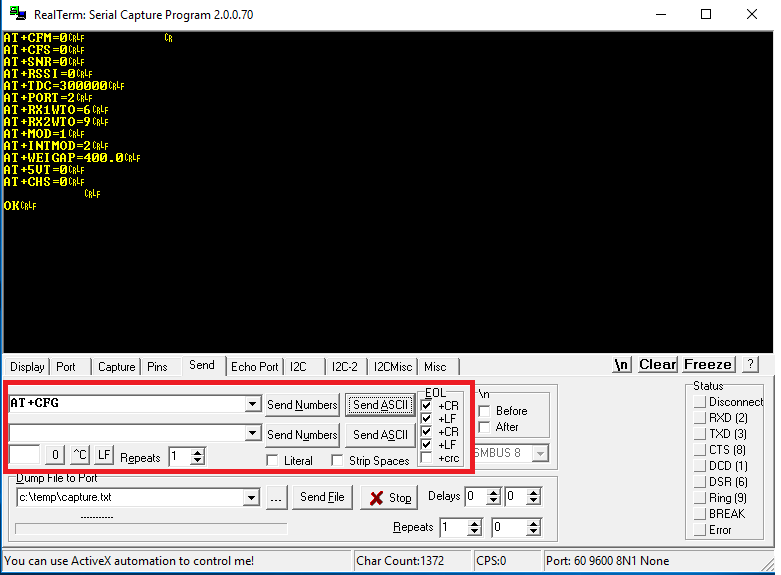Click the Send File button
Image resolution: width=781 pixels, height=575 pixels.
[322, 497]
